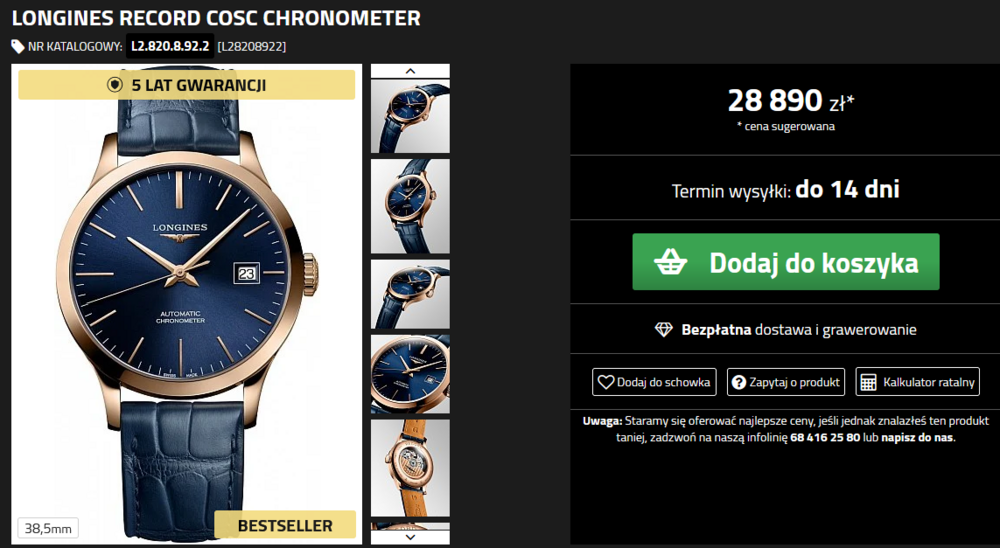Click the heart icon for Dodaj do schowka
The width and height of the screenshot is (1000, 548).
point(606,382)
